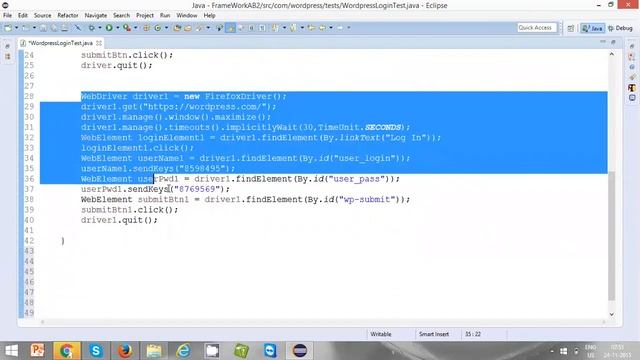Open the Edit menu
The image size is (640, 360).
[22, 16]
